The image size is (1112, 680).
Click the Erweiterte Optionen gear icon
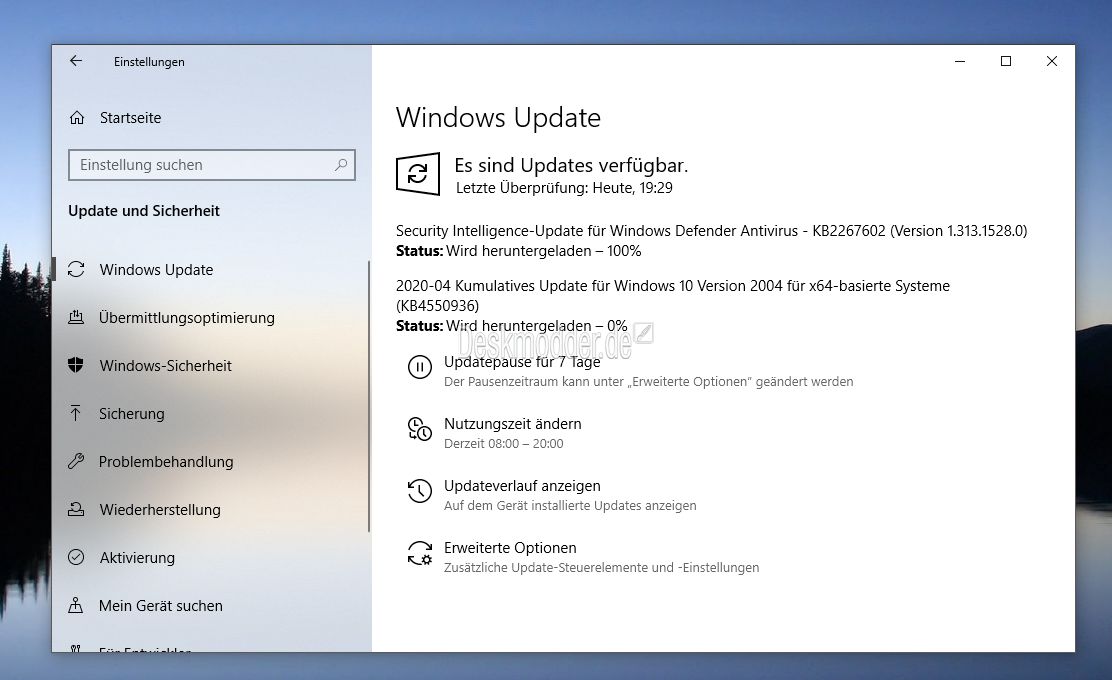pos(420,553)
